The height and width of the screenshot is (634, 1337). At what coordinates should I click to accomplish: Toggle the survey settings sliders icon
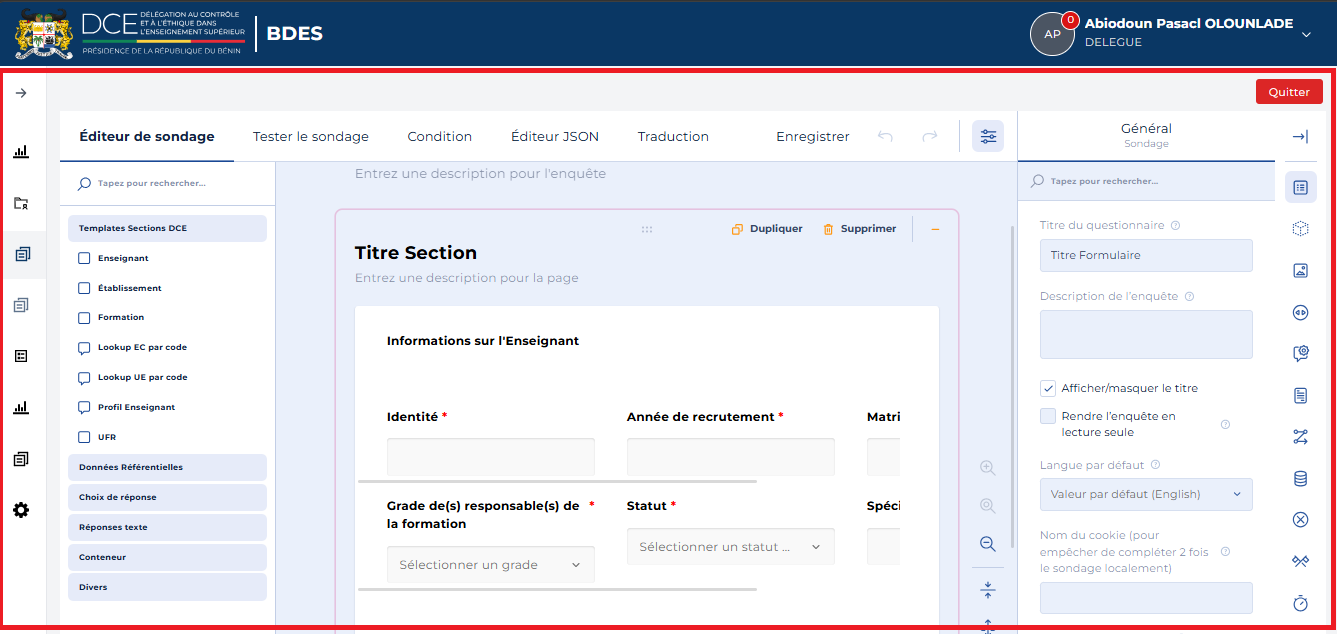pyautogui.click(x=988, y=136)
